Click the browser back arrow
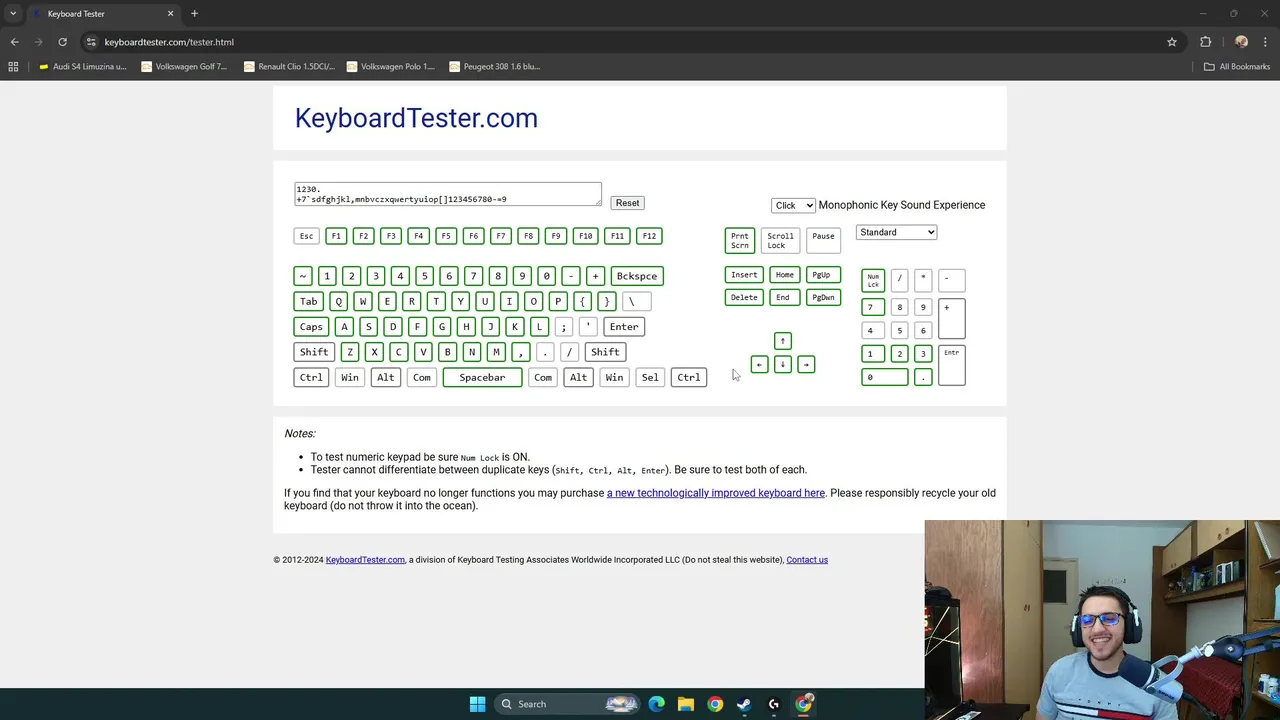 point(14,42)
